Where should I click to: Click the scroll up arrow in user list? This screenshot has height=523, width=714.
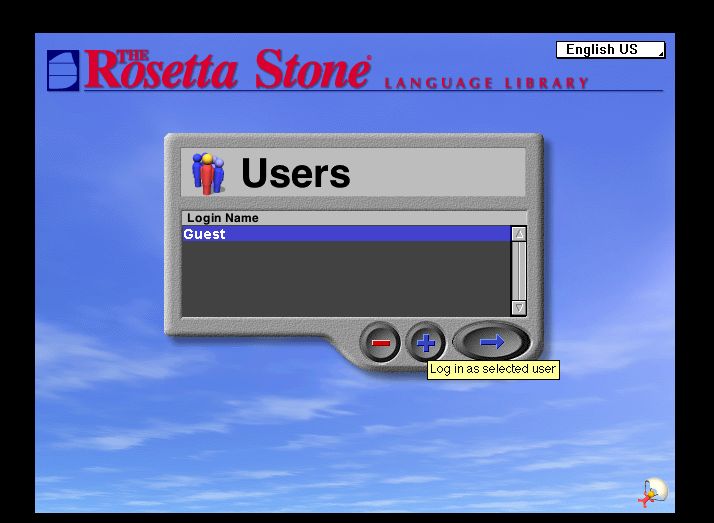(518, 233)
